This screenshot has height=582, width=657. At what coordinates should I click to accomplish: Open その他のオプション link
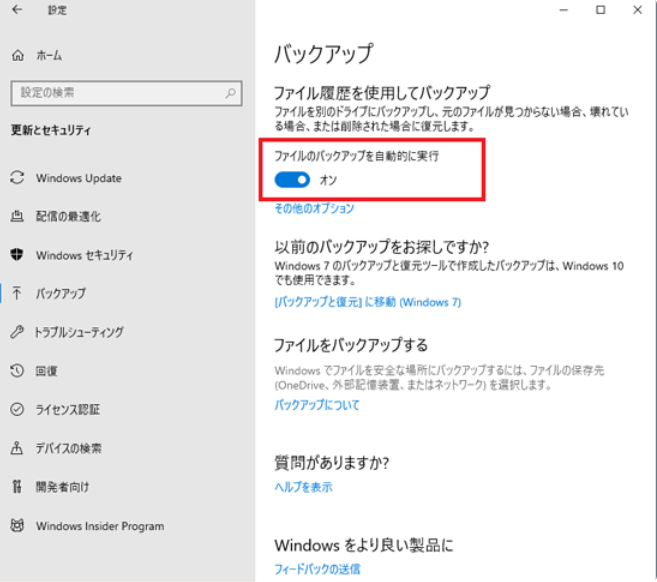[x=314, y=208]
